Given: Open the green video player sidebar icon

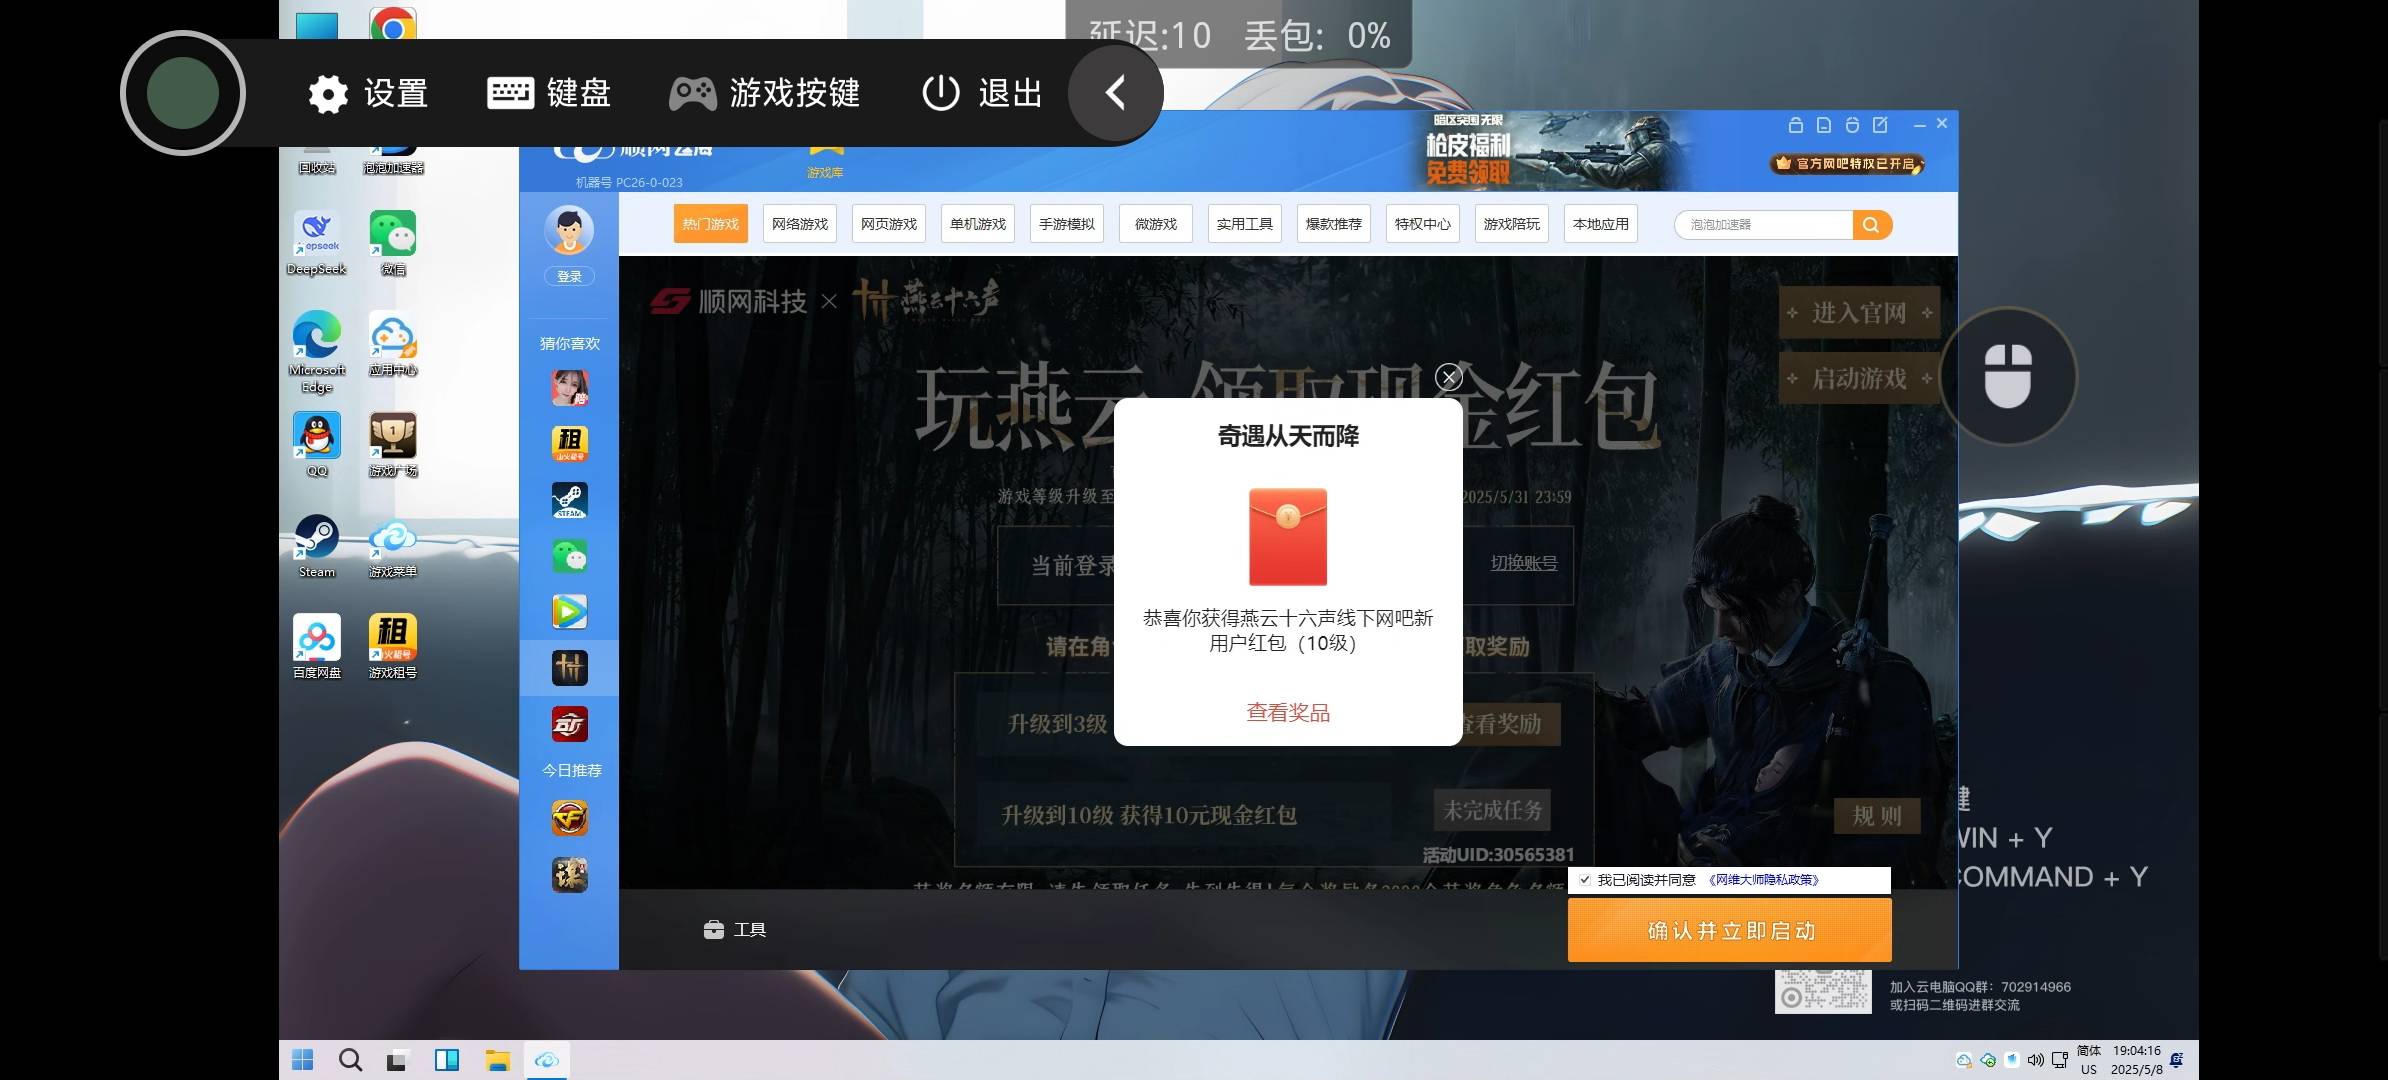Looking at the screenshot, I should coord(570,611).
